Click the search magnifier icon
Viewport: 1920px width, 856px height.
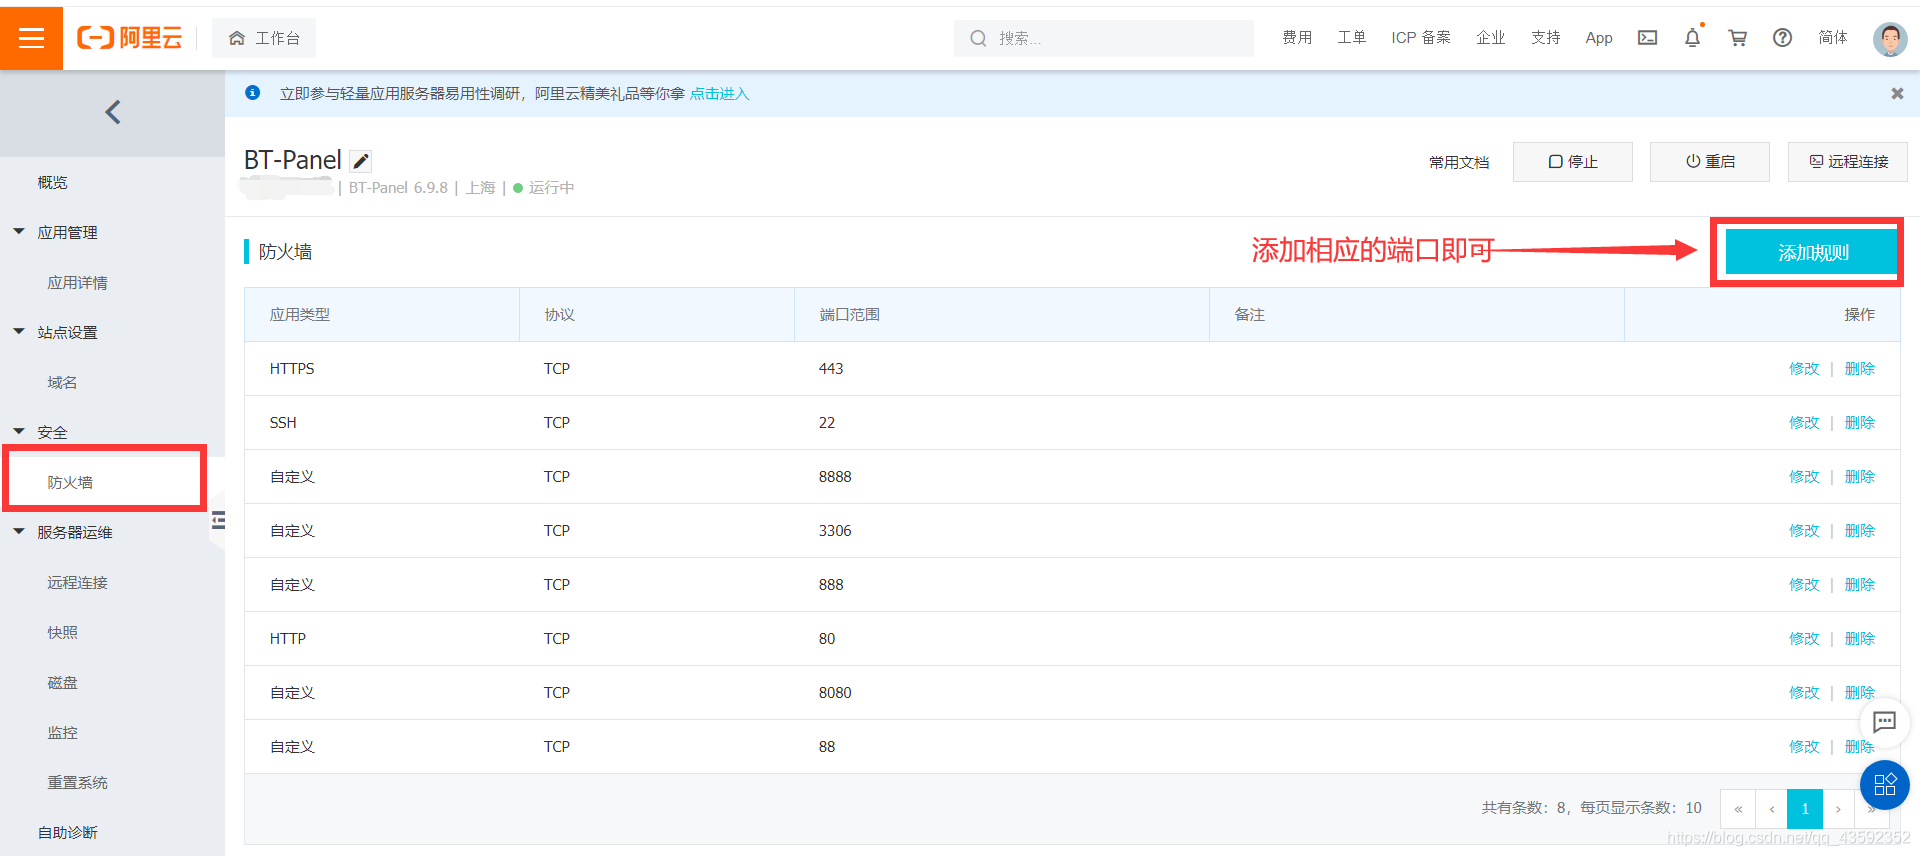tap(978, 38)
